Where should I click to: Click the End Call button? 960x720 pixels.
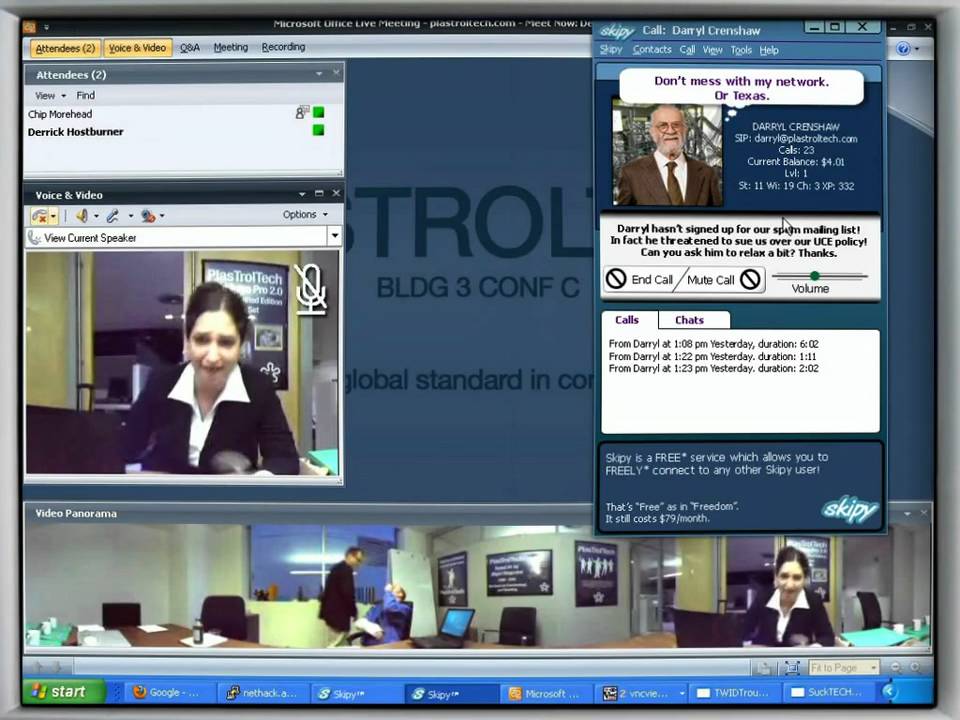tap(641, 279)
